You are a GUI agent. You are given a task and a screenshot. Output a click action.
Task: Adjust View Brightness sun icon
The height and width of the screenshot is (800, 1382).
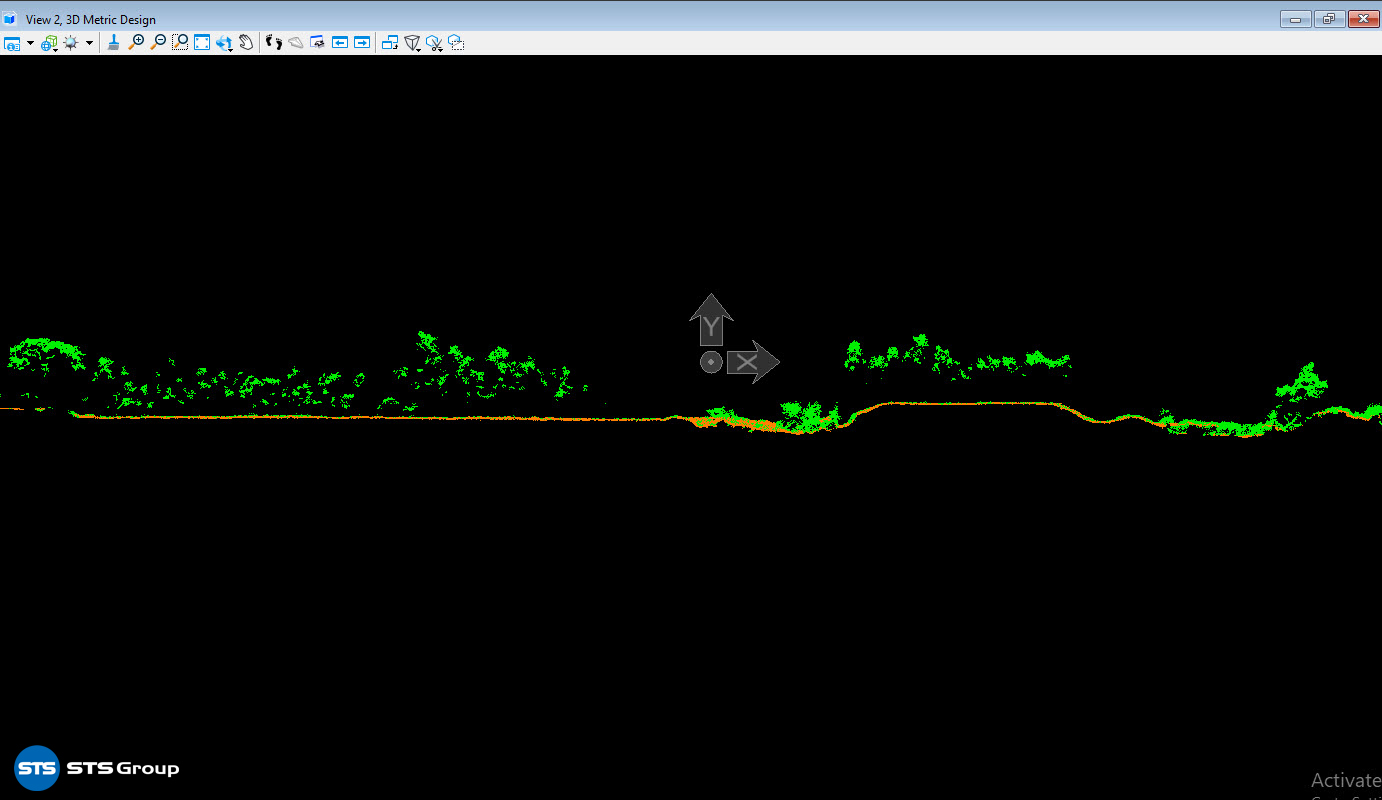point(71,43)
